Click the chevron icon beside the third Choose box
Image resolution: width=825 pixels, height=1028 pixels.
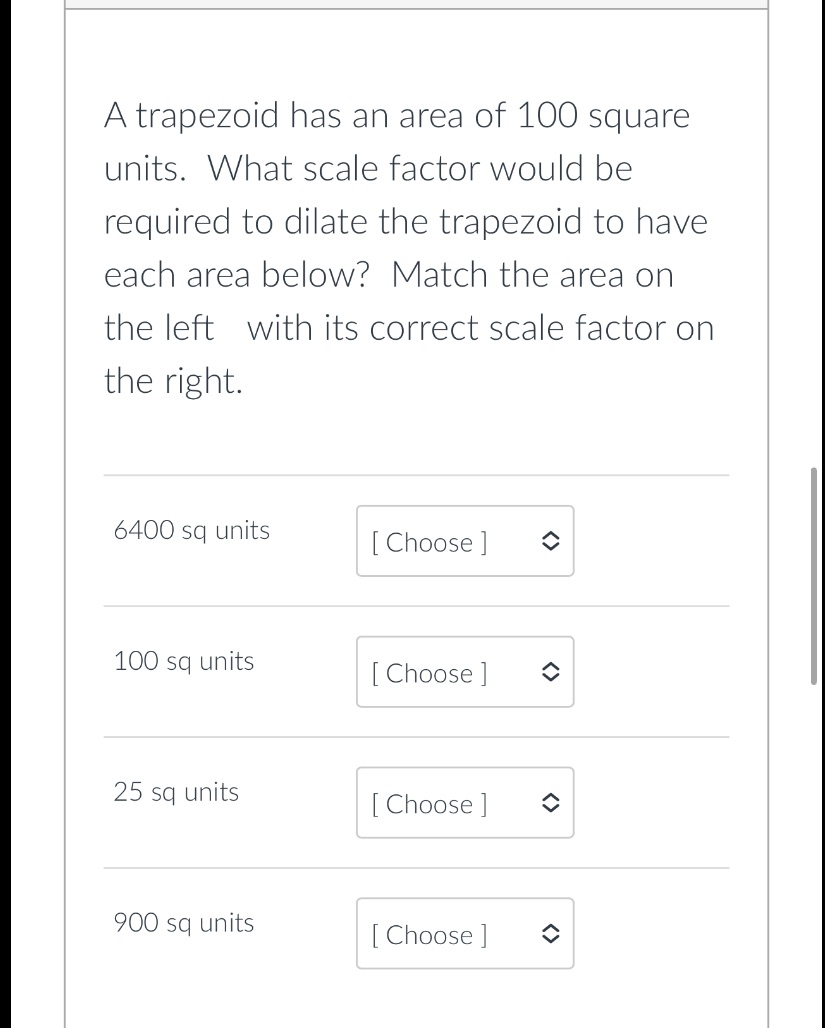[x=549, y=803]
